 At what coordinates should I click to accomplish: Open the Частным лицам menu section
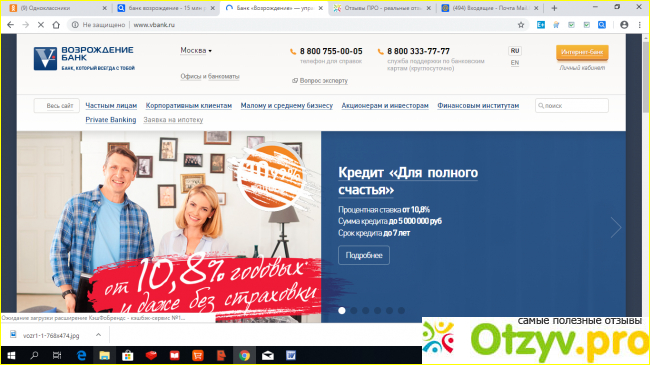(111, 106)
